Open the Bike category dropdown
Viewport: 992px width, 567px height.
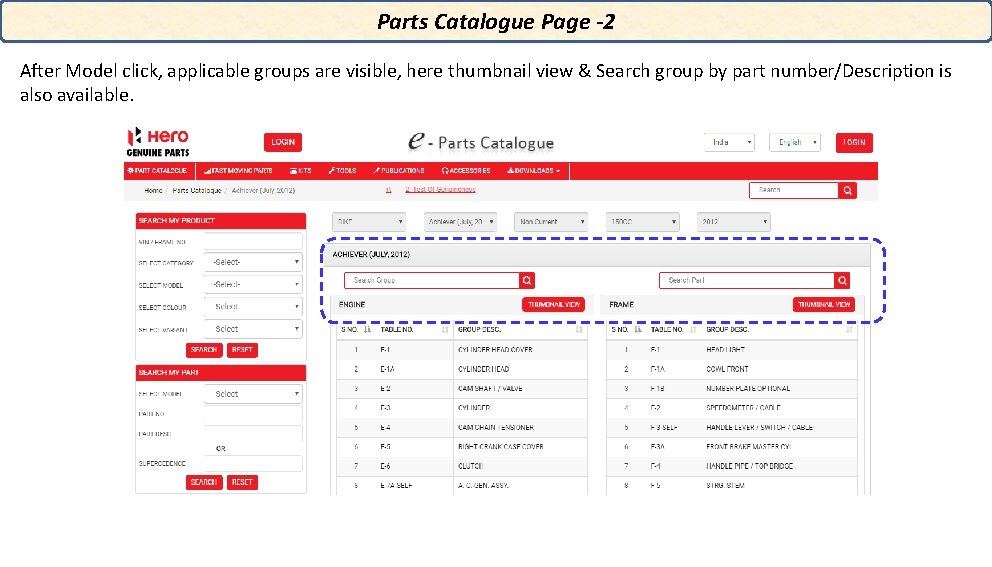(x=368, y=222)
